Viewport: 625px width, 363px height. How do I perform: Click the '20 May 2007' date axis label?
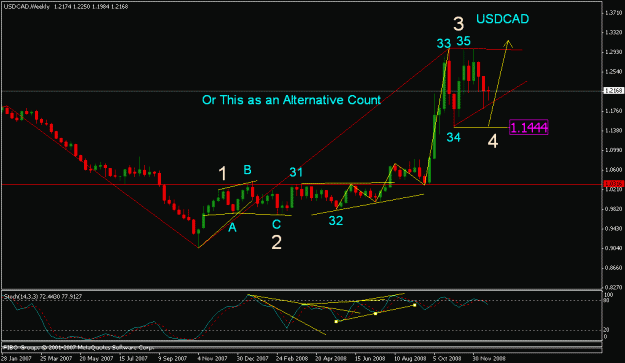click(96, 358)
